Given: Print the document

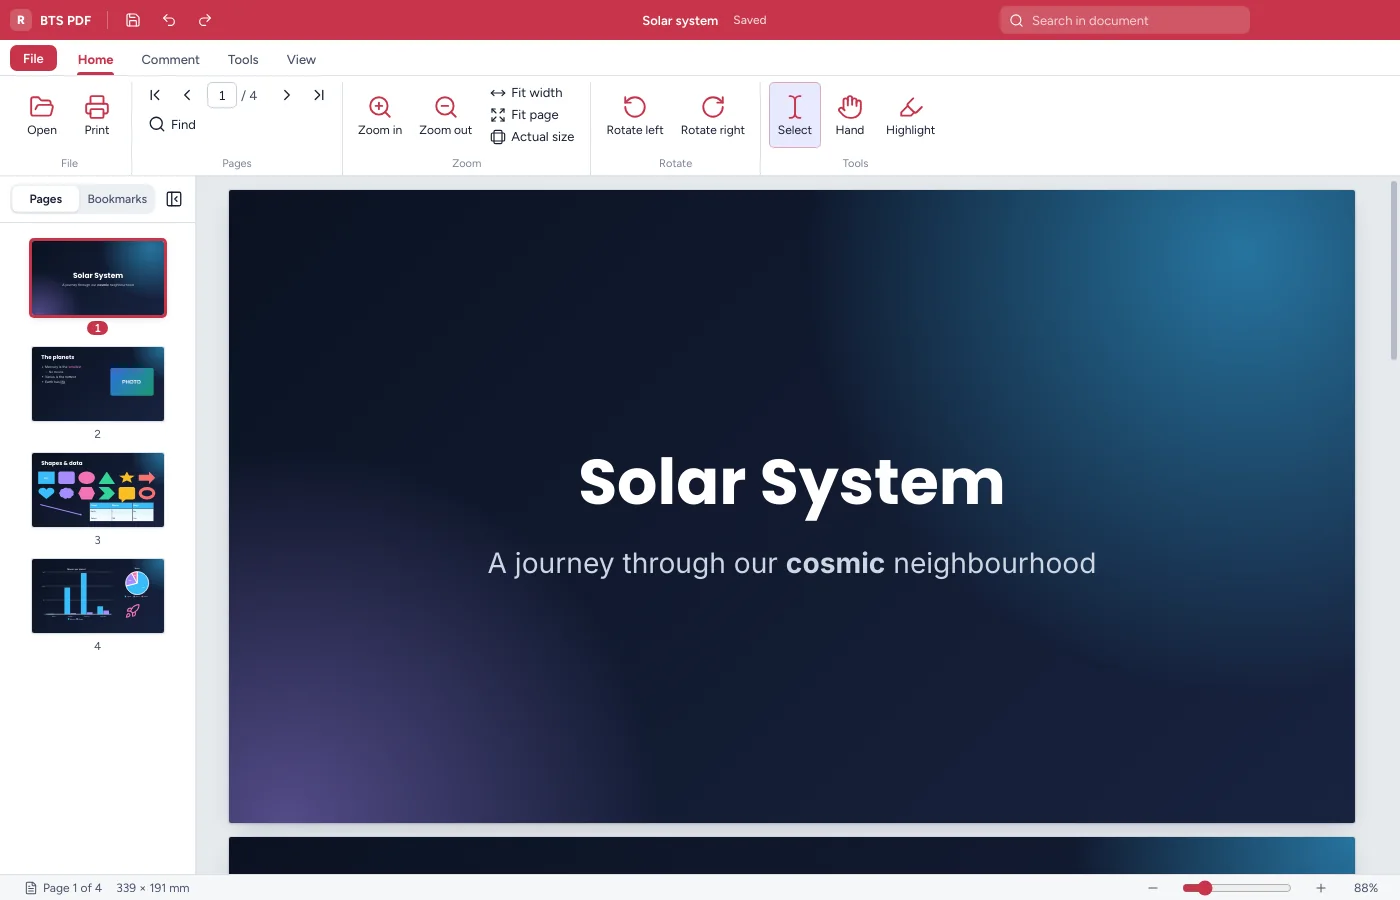Looking at the screenshot, I should pos(97,115).
